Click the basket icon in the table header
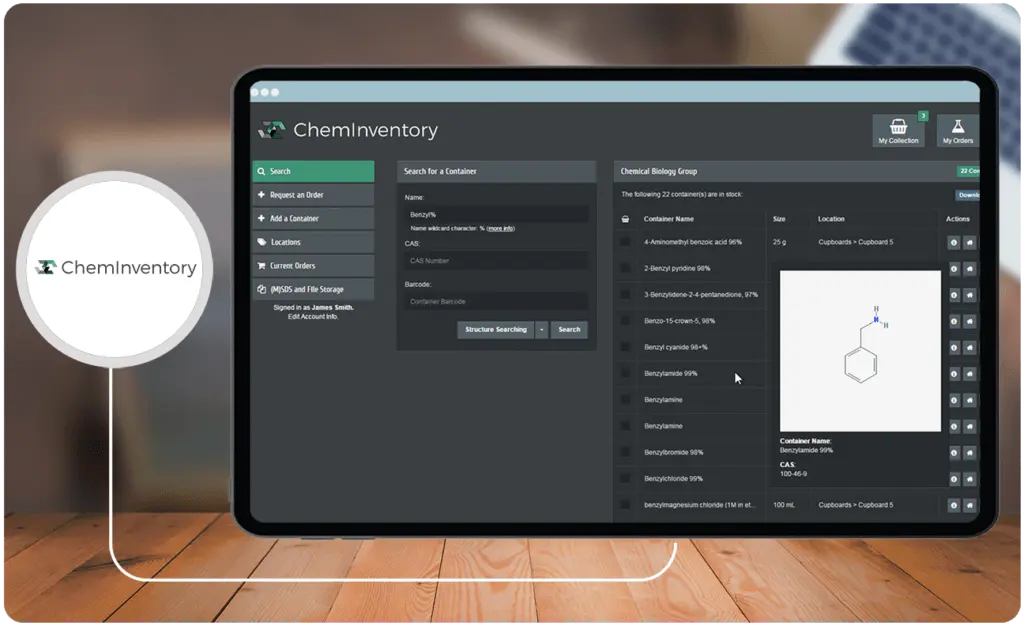The height and width of the screenshot is (626, 1024). pos(625,219)
